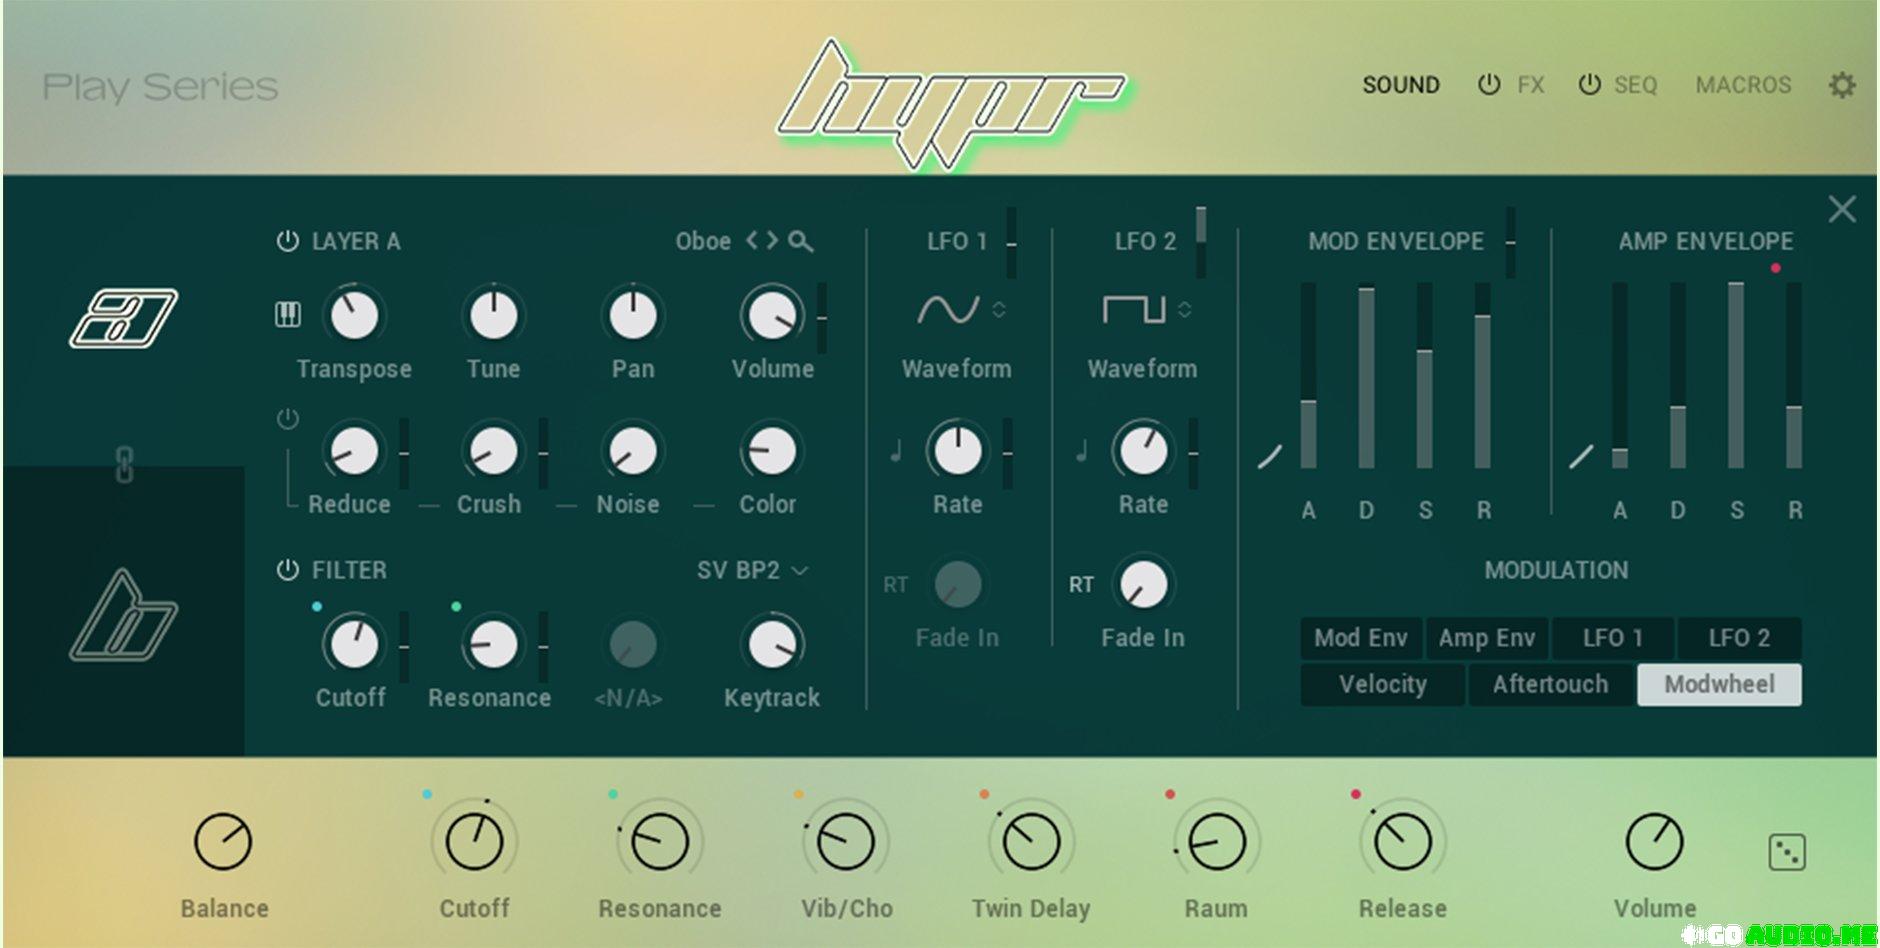Select the Layer B logo icon in sidebar
This screenshot has height=948, width=1880.
[x=123, y=616]
